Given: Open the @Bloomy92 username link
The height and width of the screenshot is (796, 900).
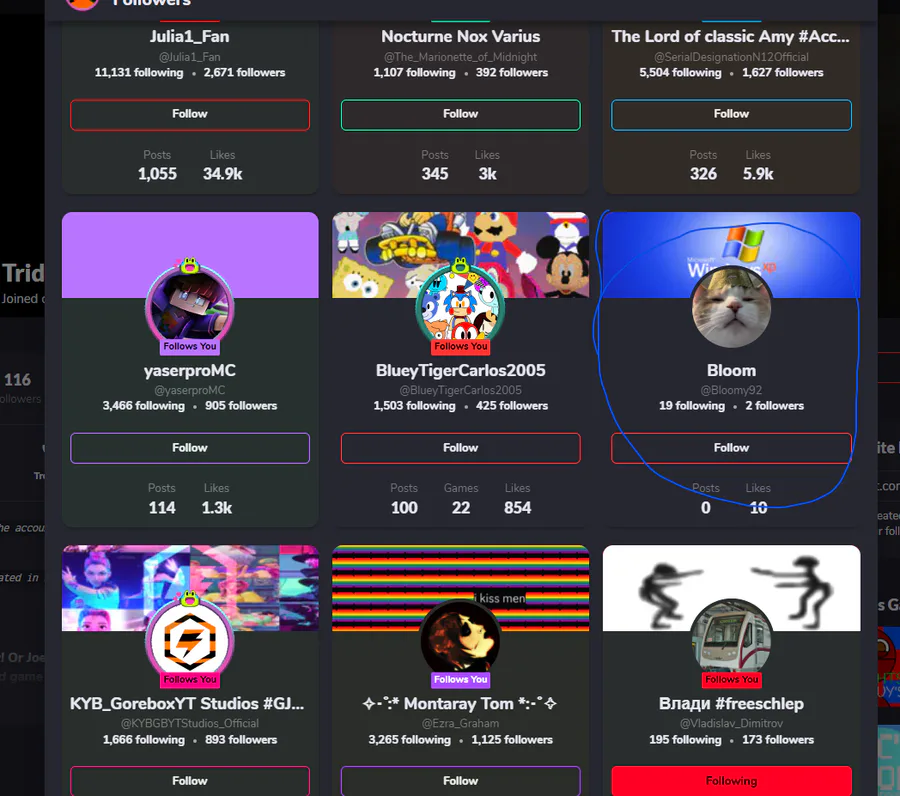Looking at the screenshot, I should (731, 390).
